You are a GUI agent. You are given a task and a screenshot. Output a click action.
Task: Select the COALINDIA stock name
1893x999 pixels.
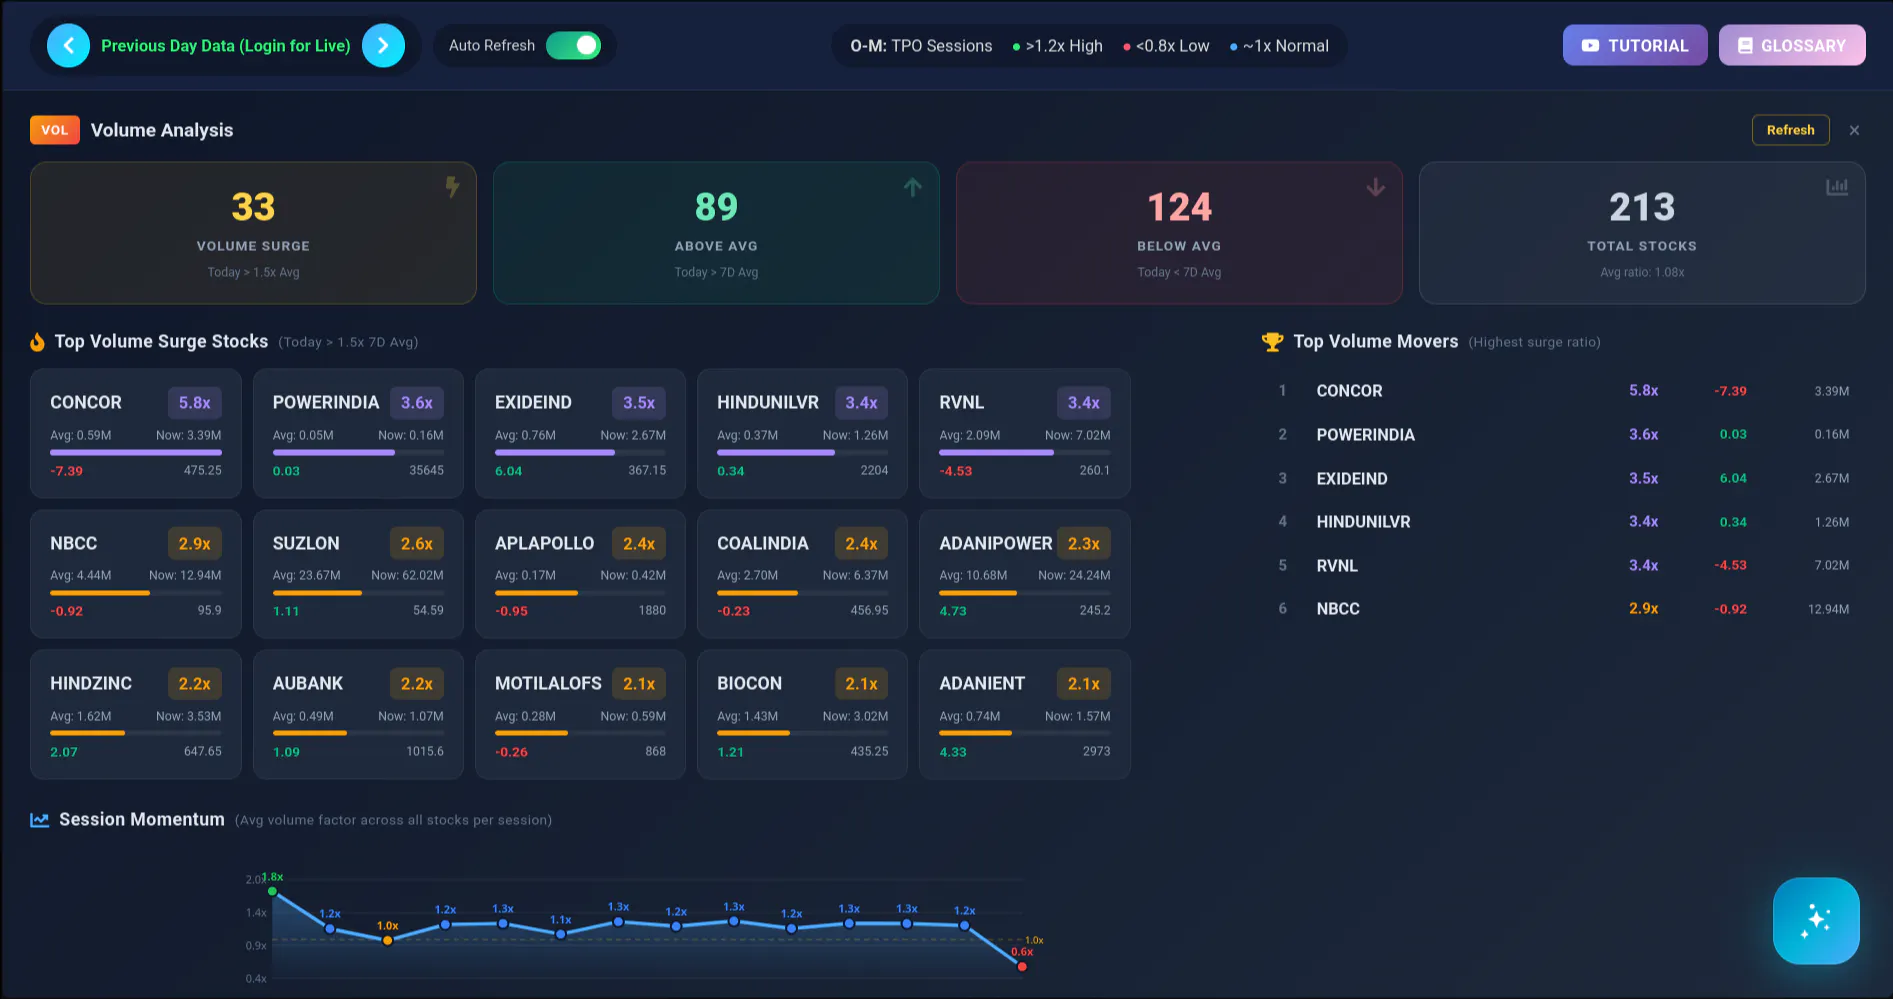point(762,544)
